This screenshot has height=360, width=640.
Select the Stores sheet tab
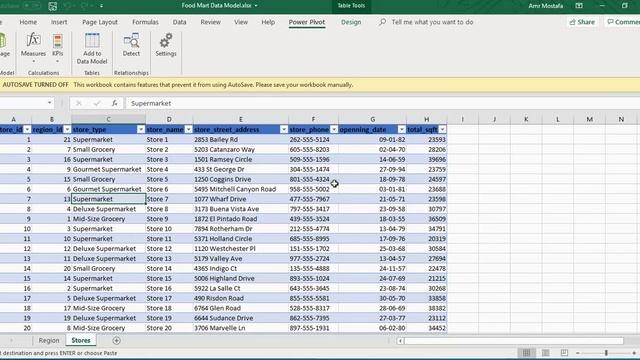tap(81, 340)
